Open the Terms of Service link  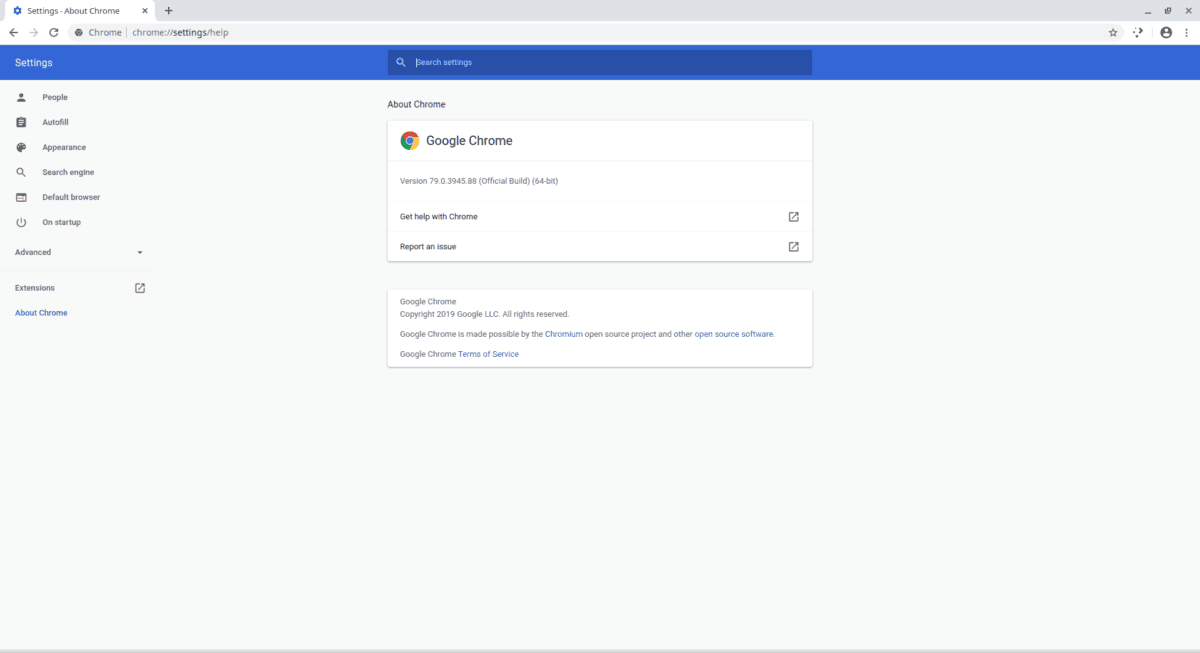click(x=488, y=354)
